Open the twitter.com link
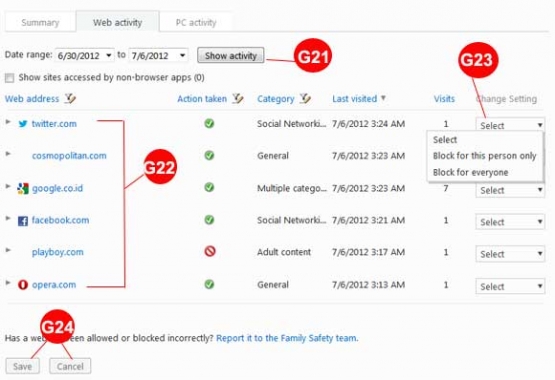The height and width of the screenshot is (380, 555). [x=54, y=124]
